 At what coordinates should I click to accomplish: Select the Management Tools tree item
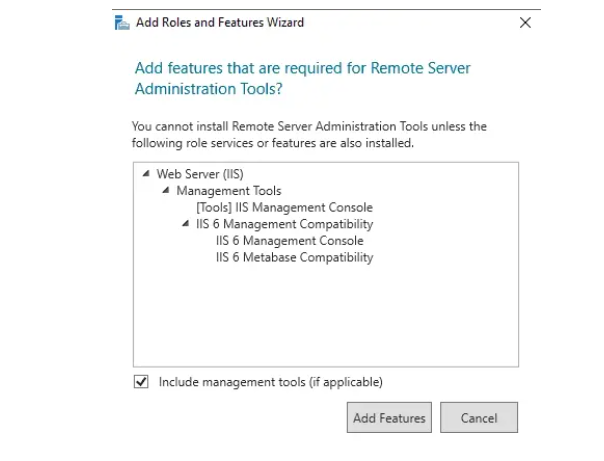point(229,191)
